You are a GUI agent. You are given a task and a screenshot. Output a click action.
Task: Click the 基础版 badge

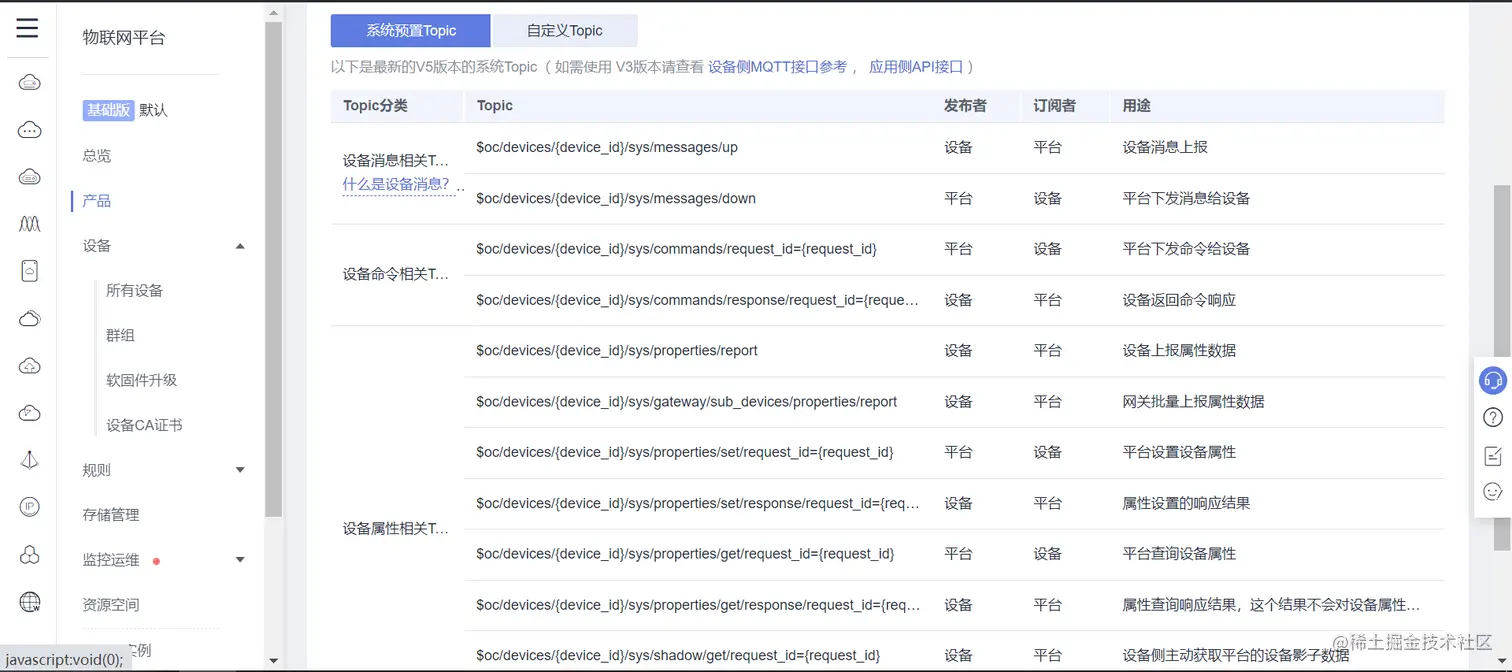(108, 110)
